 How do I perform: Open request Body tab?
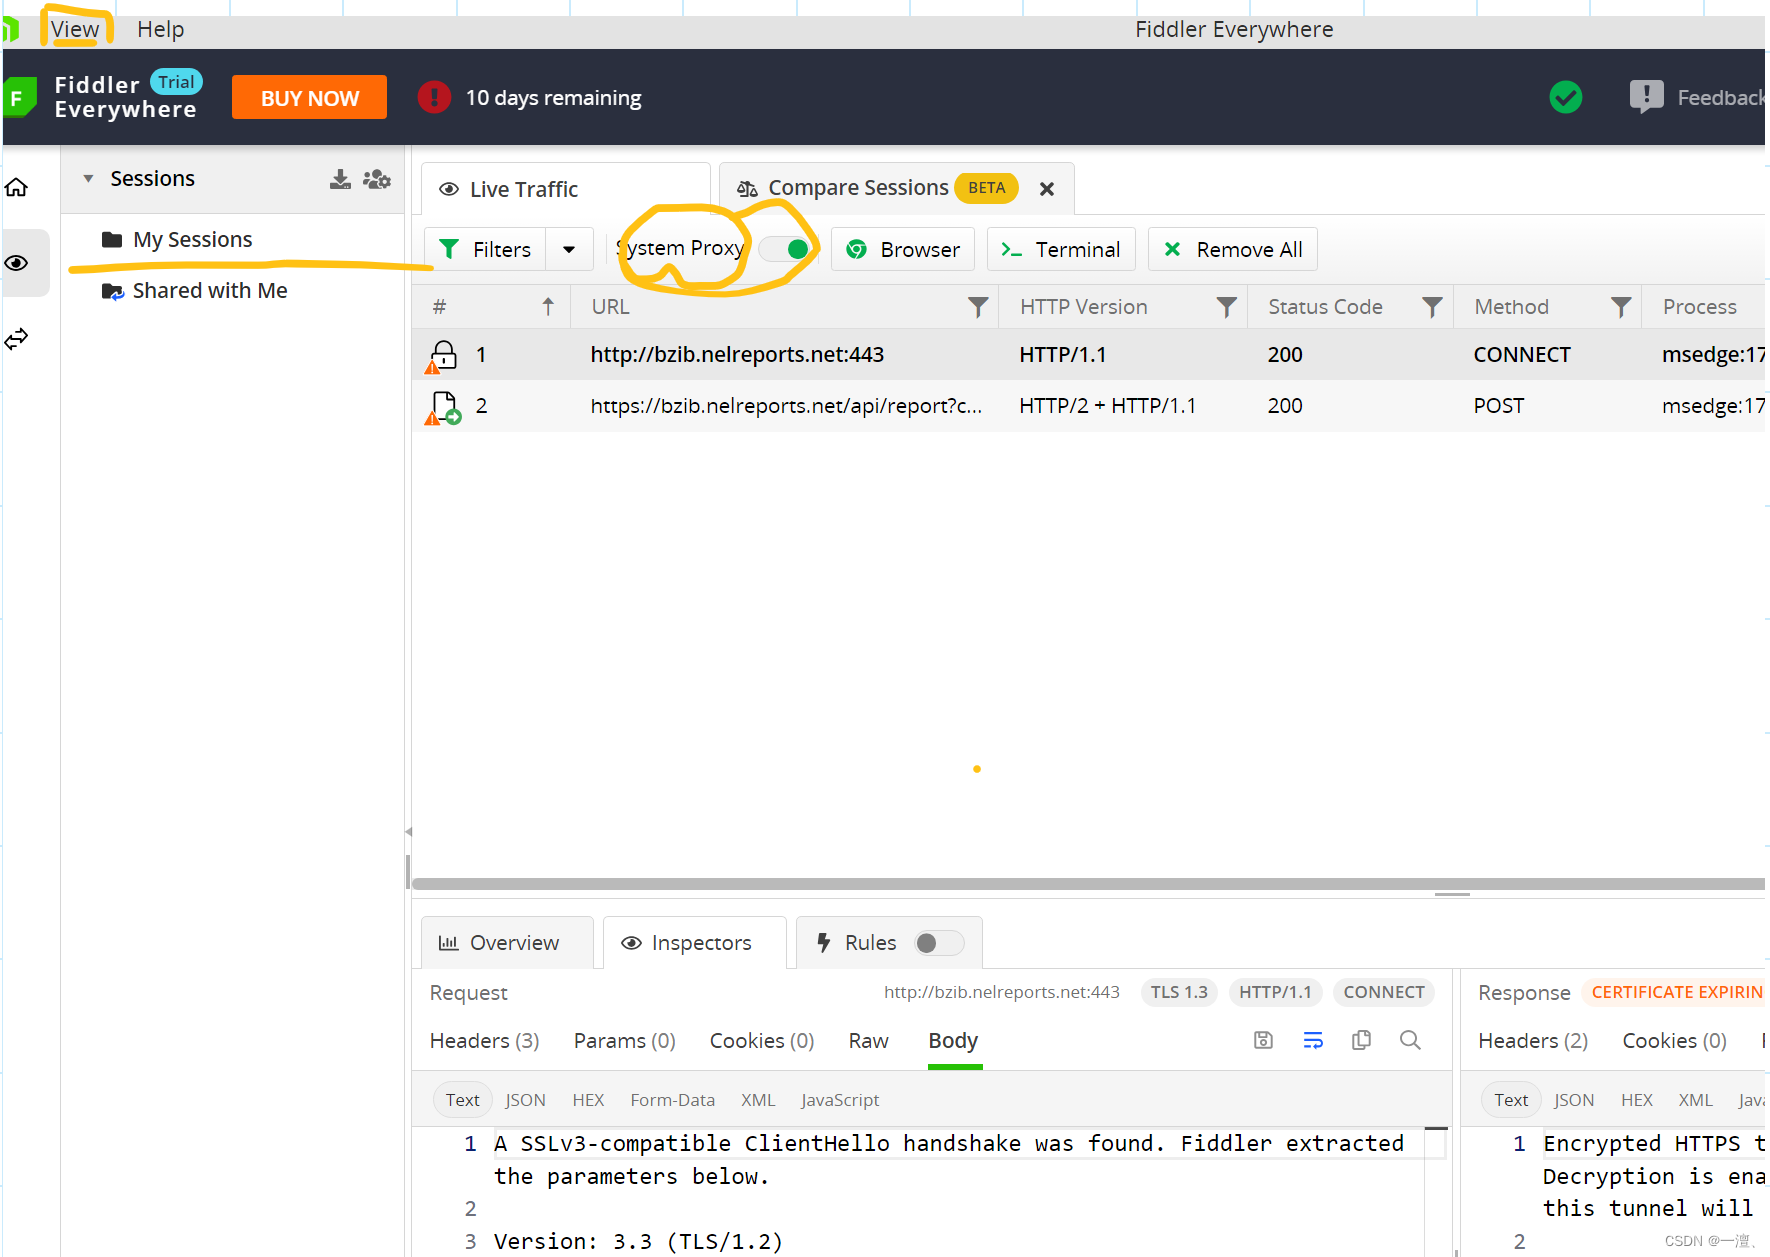953,1041
